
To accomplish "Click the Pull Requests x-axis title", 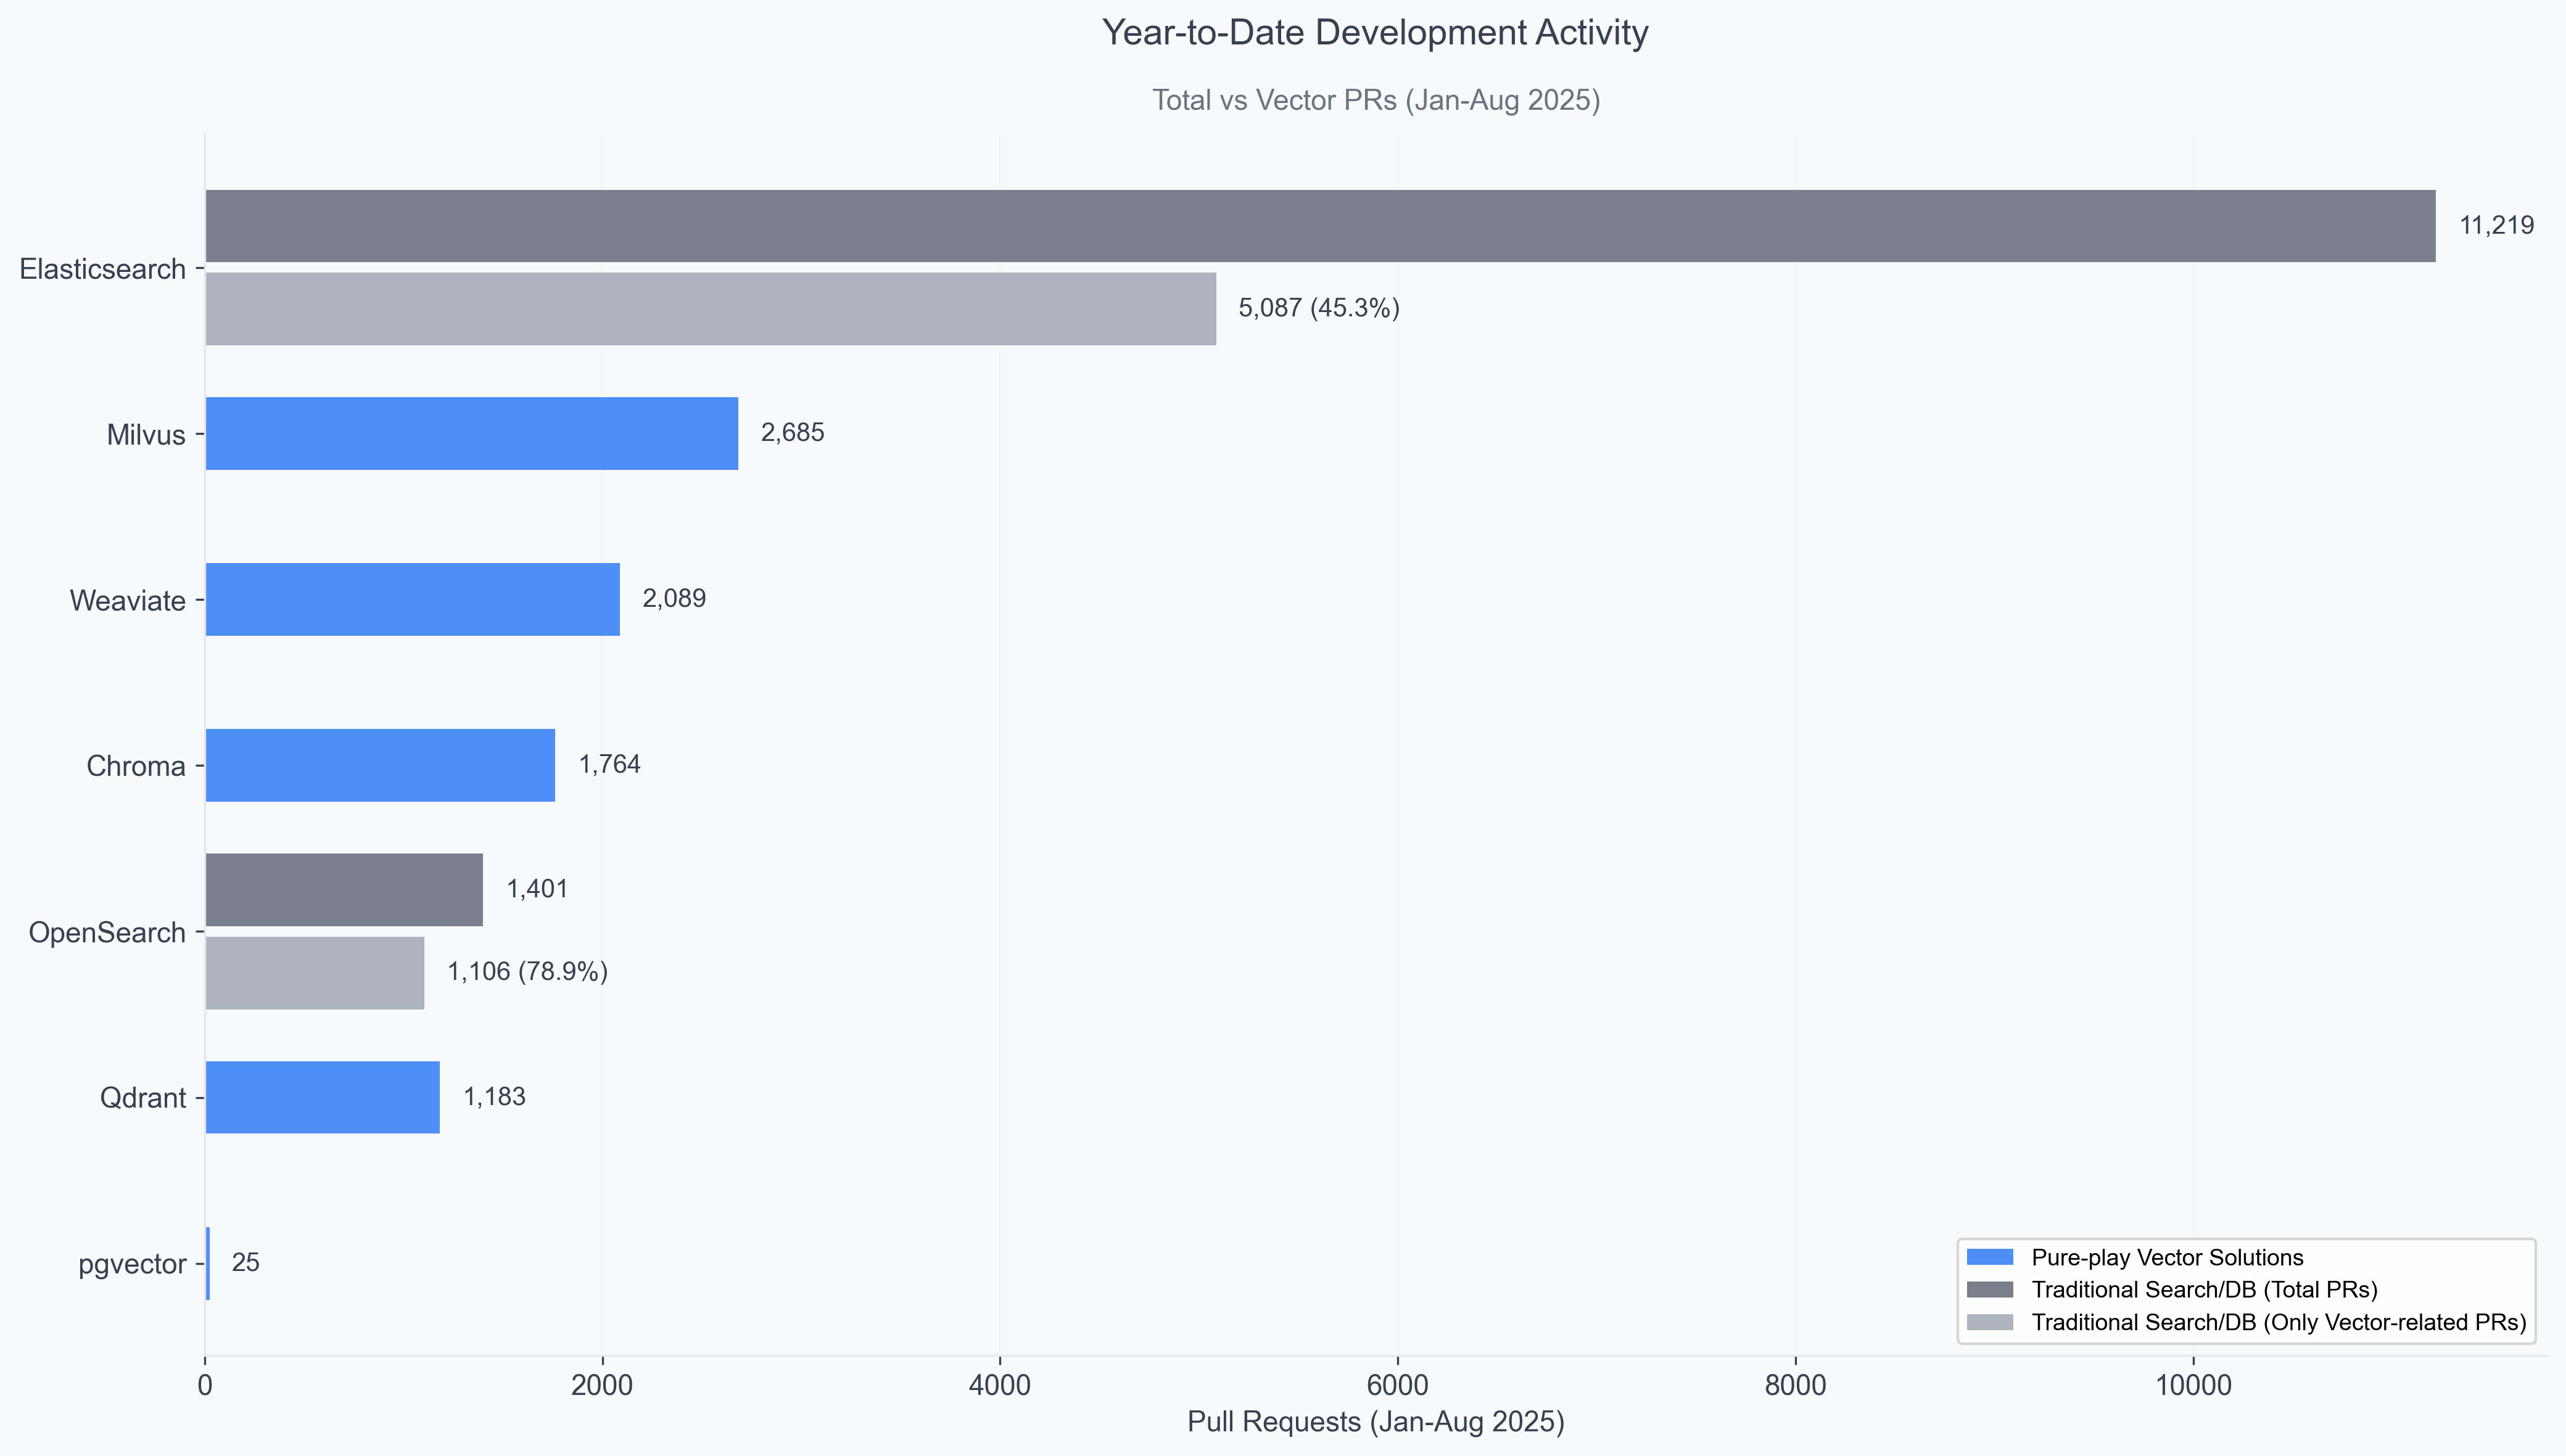I will [1375, 1422].
